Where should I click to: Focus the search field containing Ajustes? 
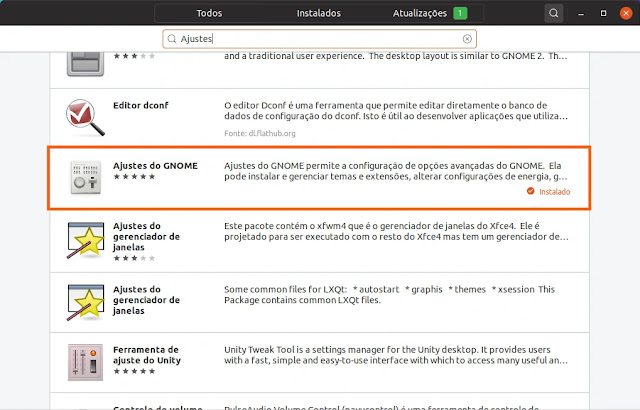[320, 39]
